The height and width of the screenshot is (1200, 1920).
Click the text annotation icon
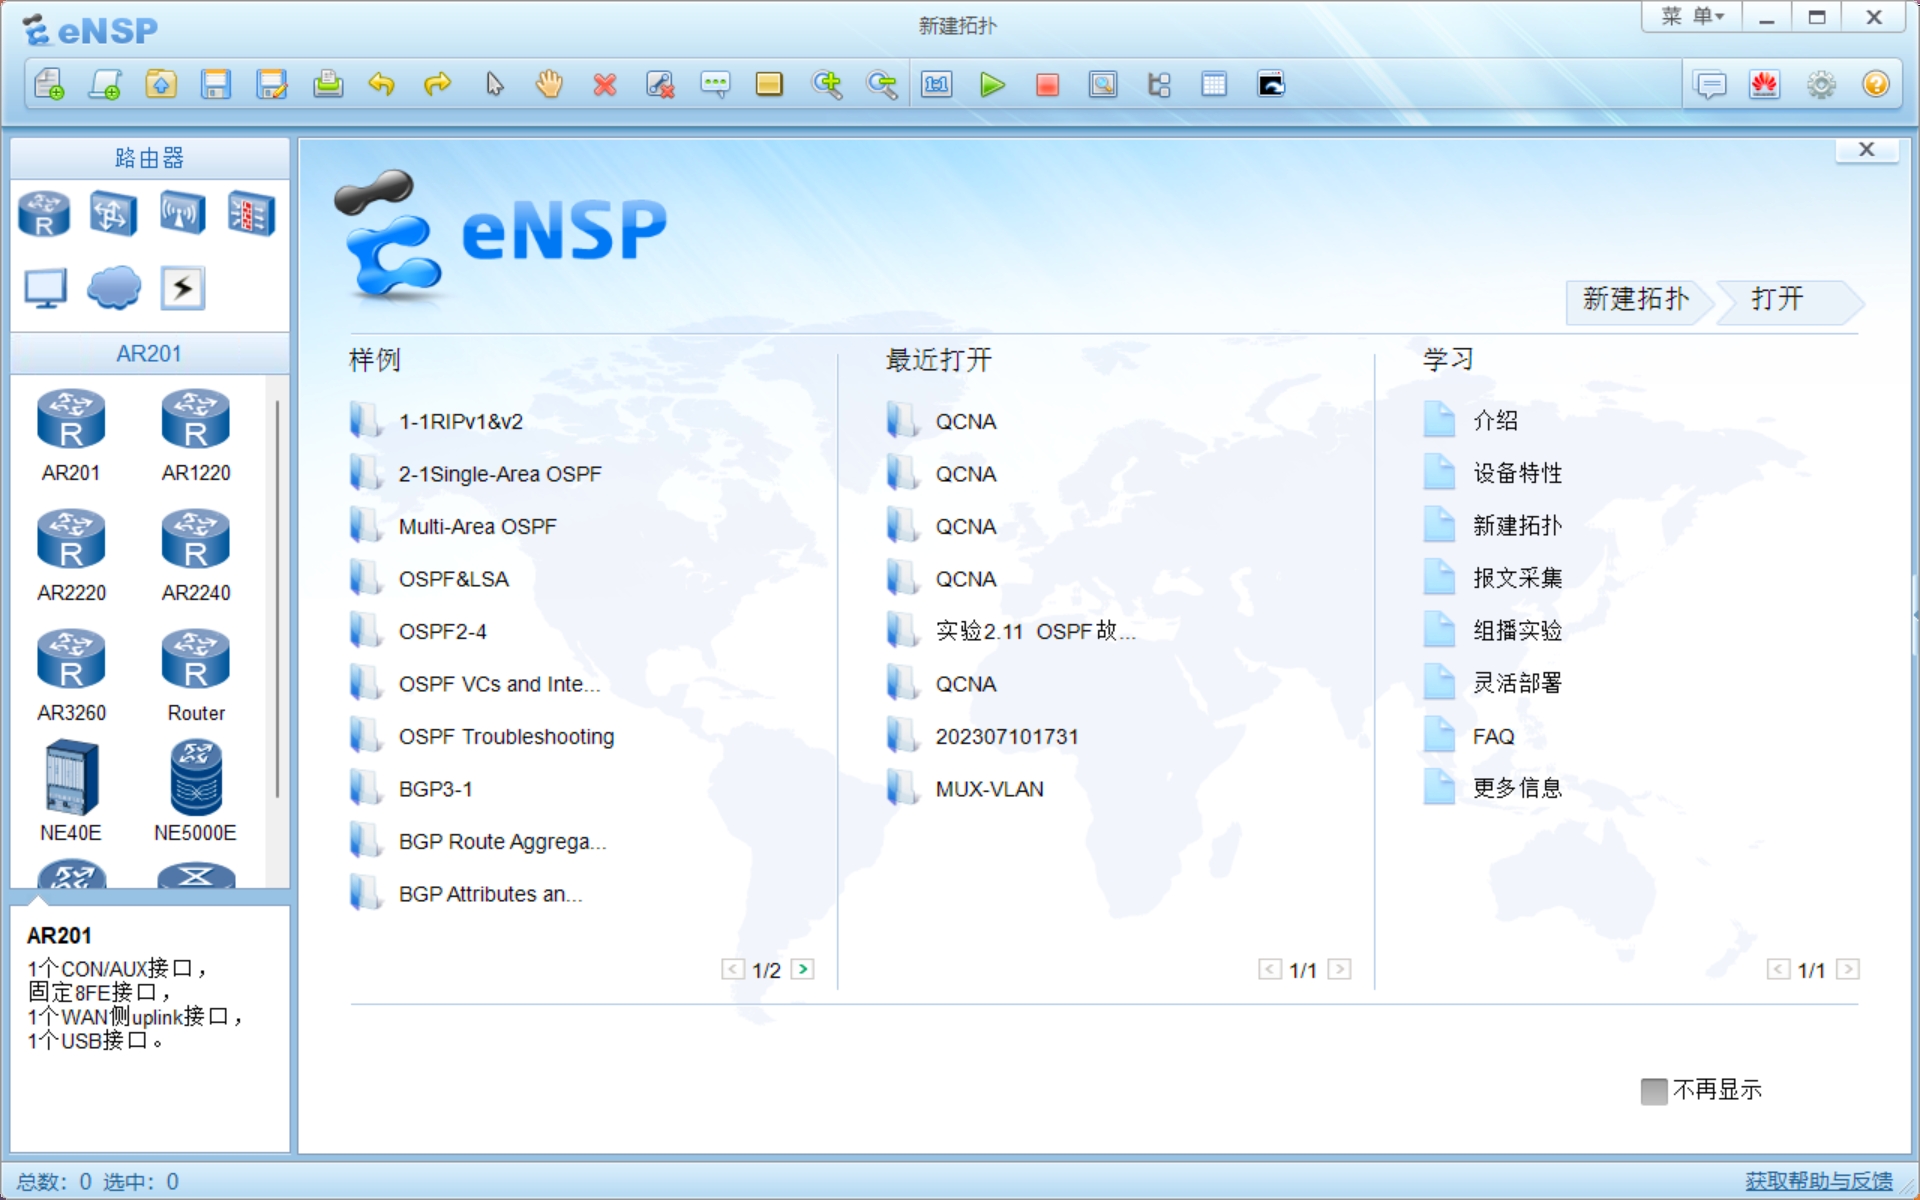click(x=715, y=85)
